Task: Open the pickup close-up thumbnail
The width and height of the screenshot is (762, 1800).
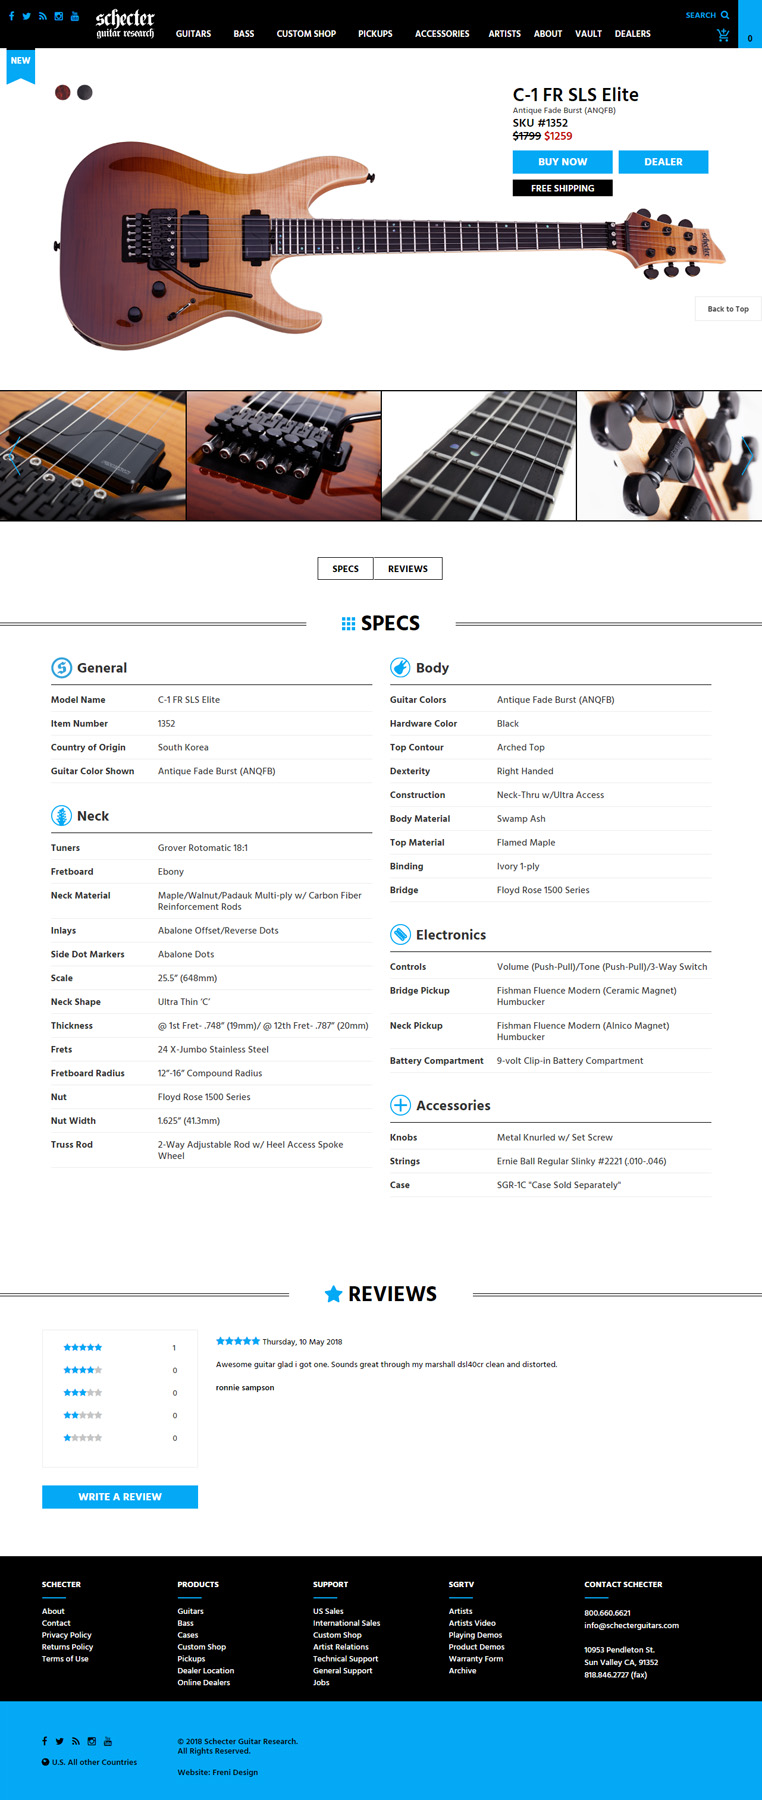Action: pos(93,456)
